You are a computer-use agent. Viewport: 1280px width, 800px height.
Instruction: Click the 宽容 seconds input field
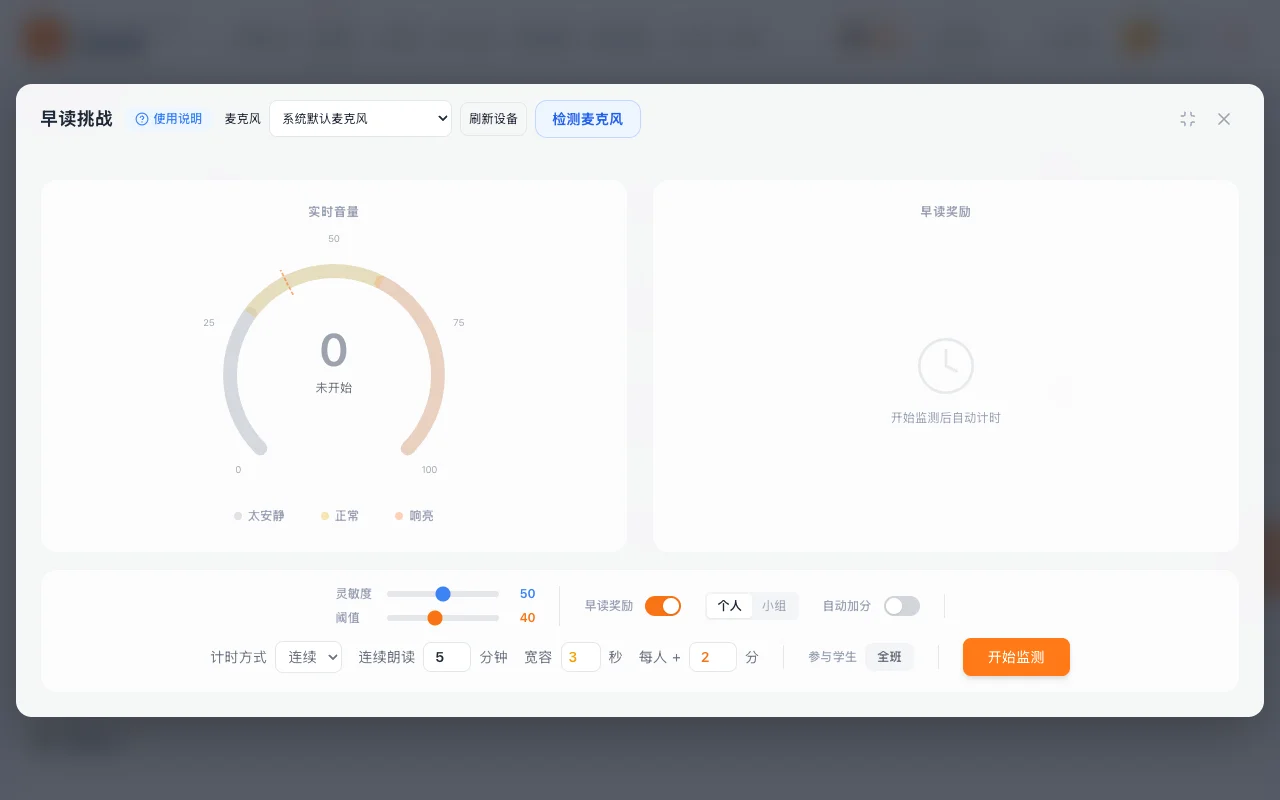581,657
